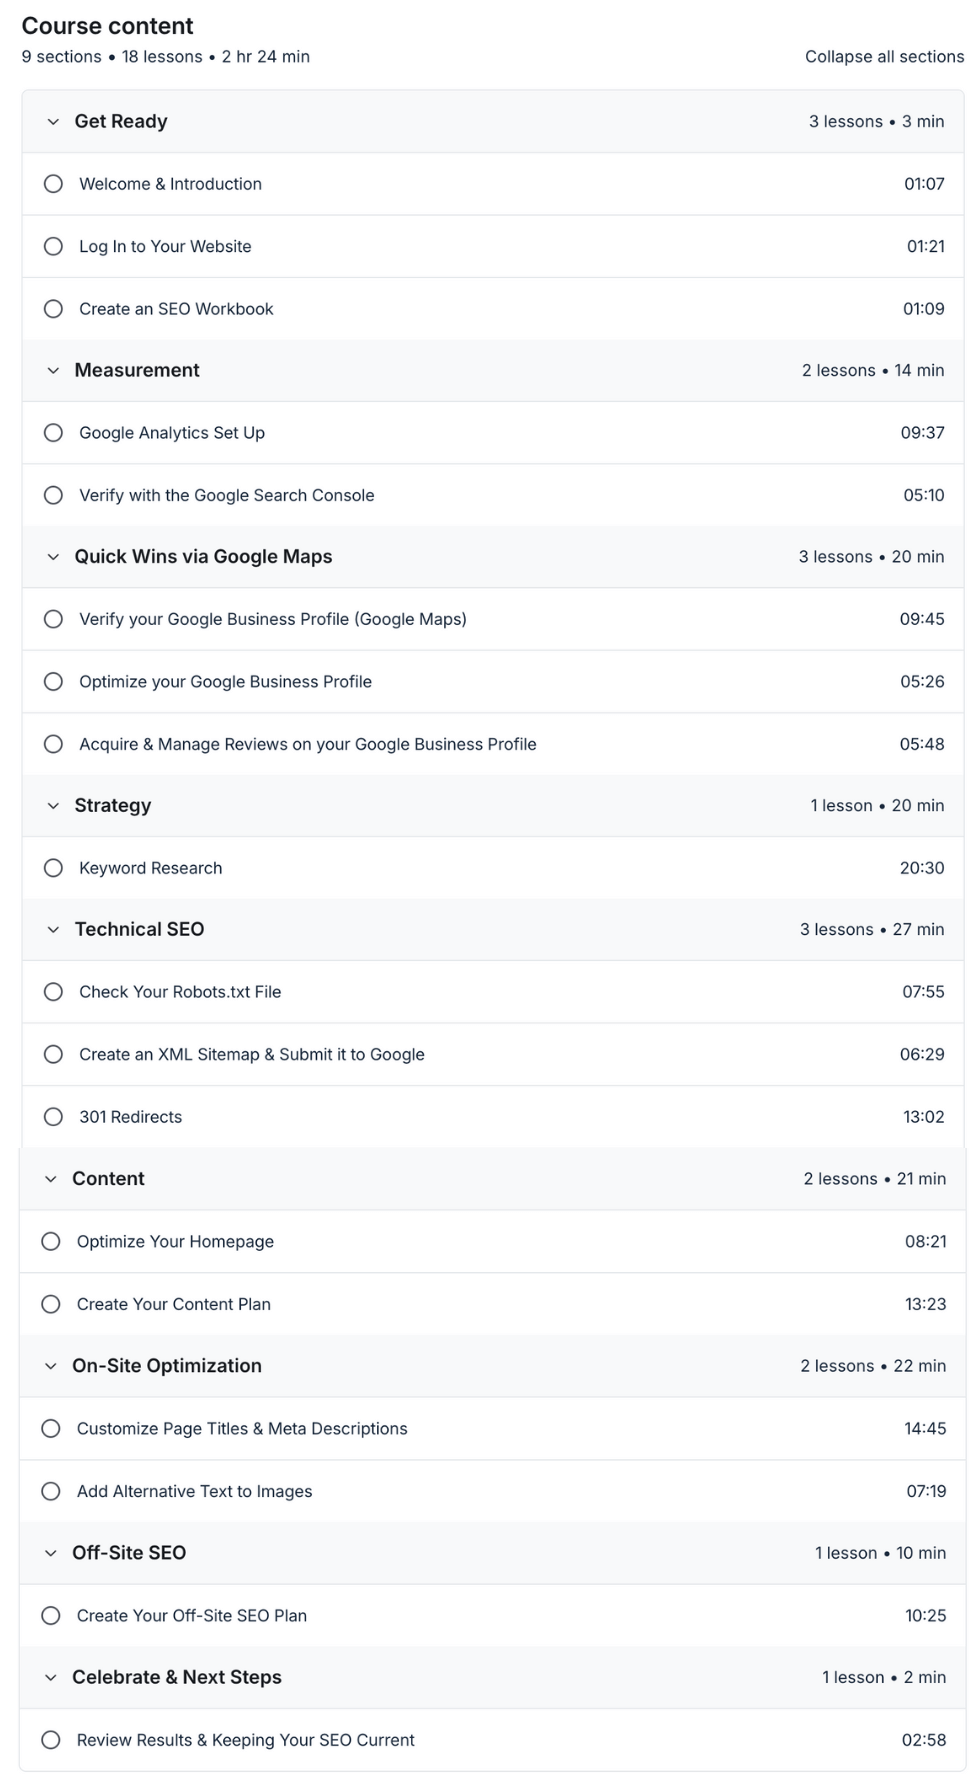980x1786 pixels.
Task: Mark Add Alternative Text to Images complete
Action: (53, 1491)
